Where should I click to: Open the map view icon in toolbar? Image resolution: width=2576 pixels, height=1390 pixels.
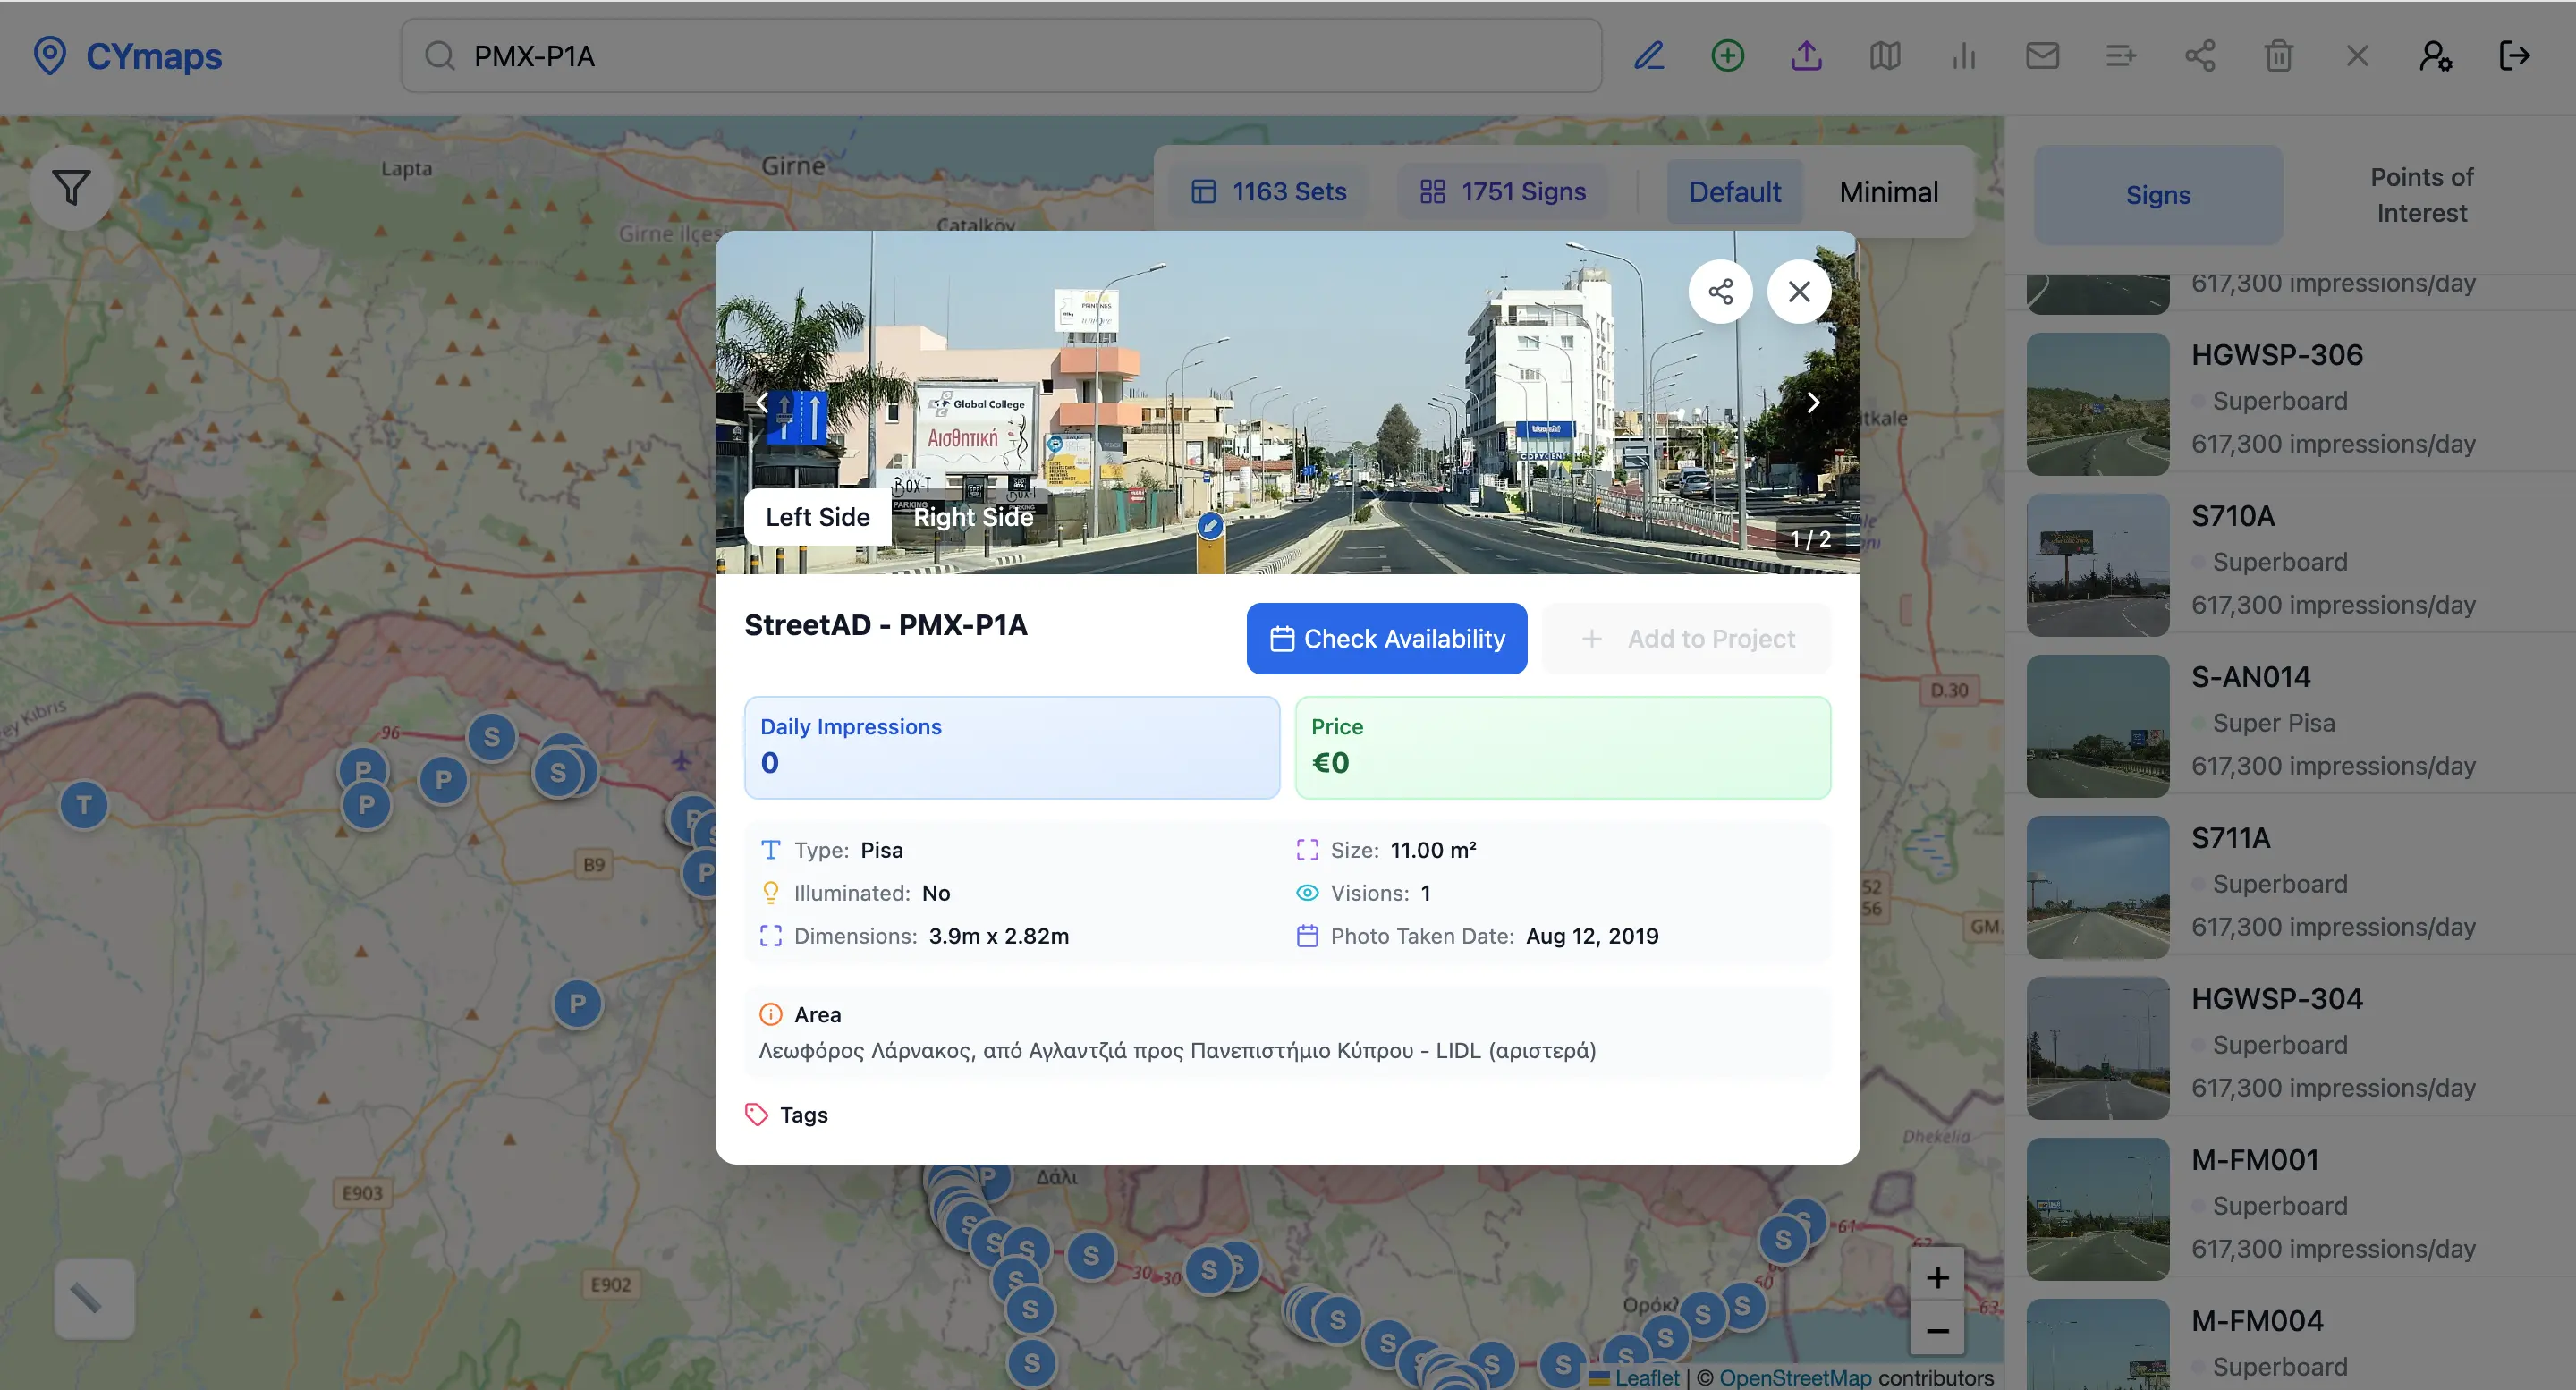point(1884,56)
